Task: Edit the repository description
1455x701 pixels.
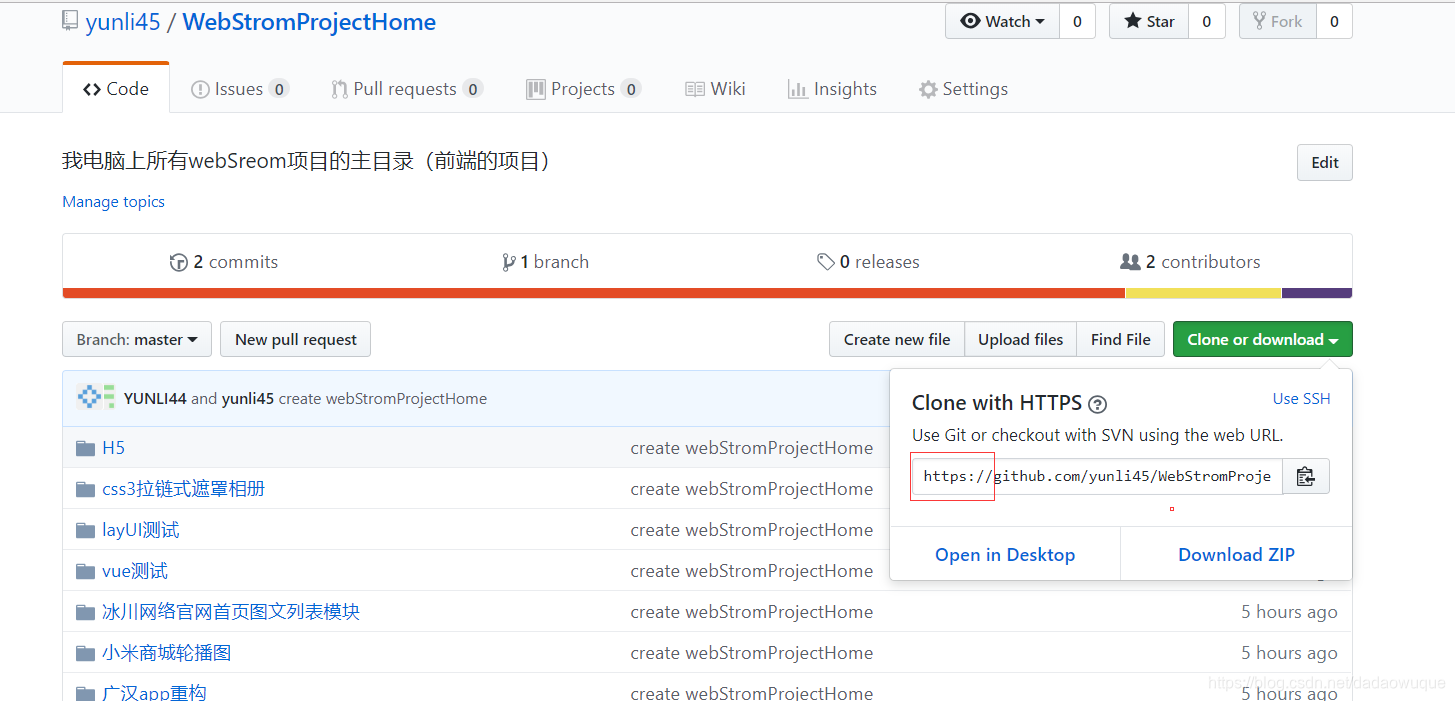Action: (x=1325, y=163)
